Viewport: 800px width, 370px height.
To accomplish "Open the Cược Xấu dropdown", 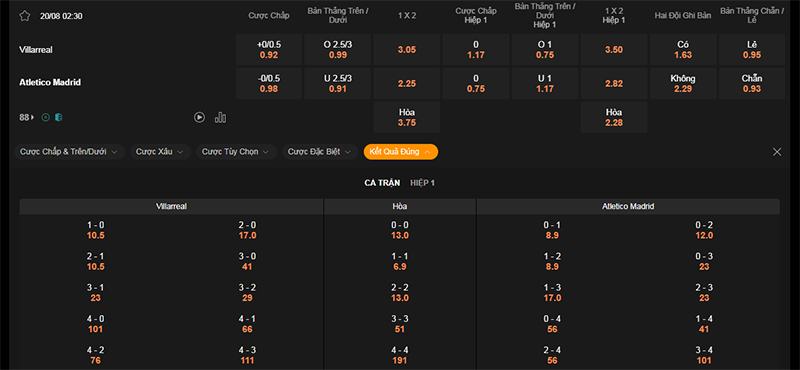I will tap(160, 152).
